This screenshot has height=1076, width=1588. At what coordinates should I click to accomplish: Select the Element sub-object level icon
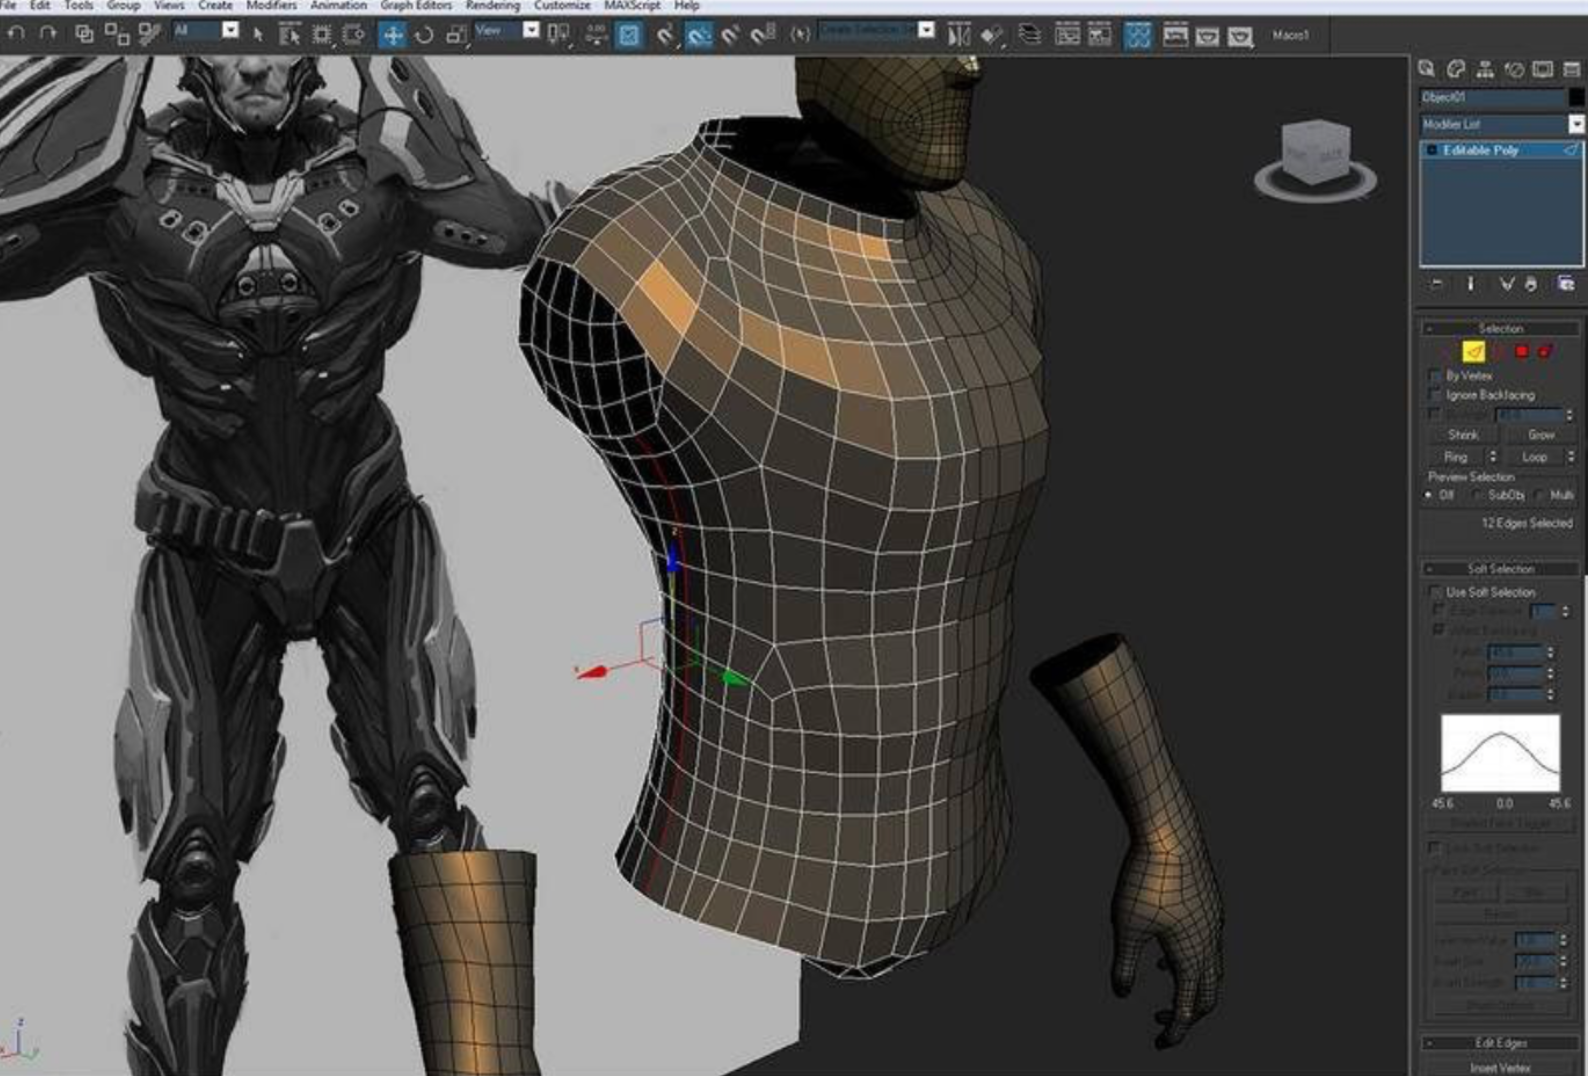(x=1546, y=351)
